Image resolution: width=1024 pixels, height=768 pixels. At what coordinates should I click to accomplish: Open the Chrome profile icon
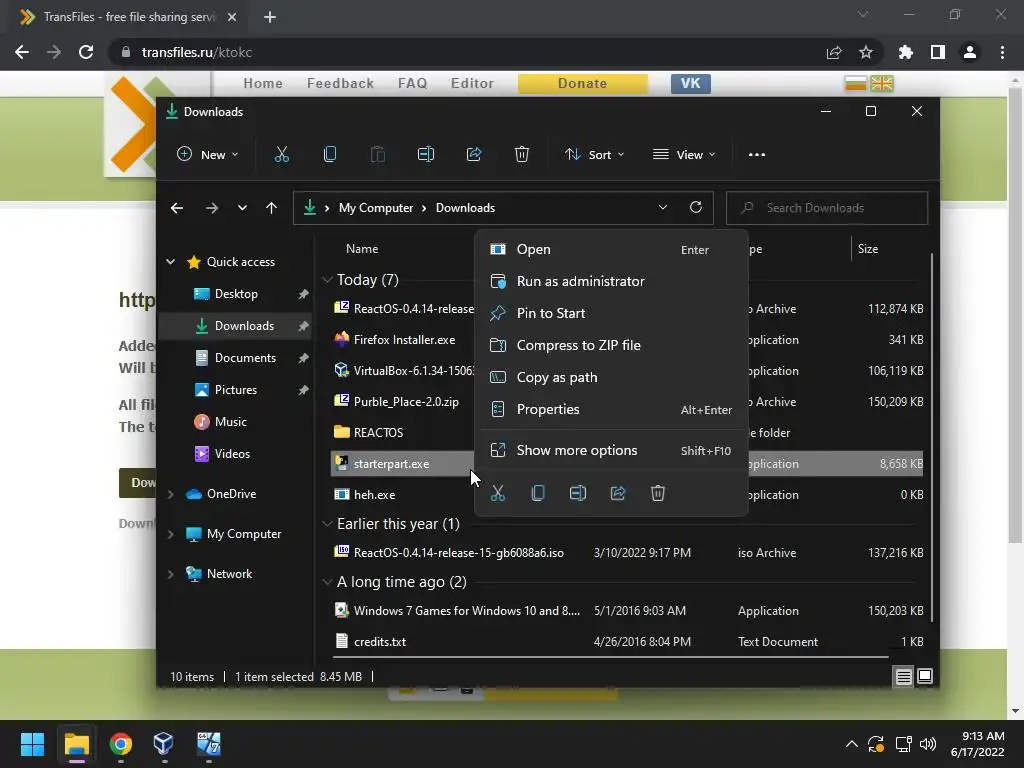click(x=969, y=52)
